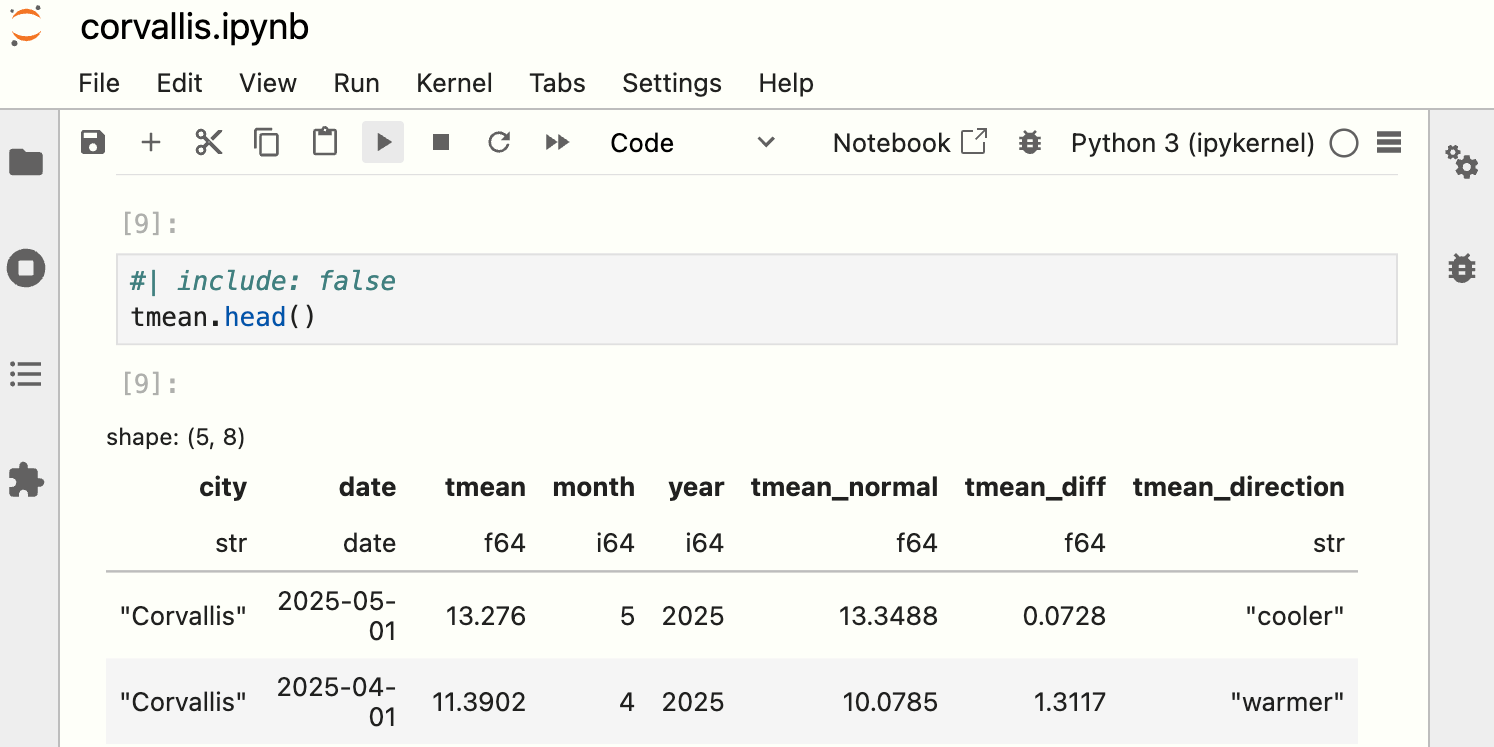Check kernel busy status circle indicator
Screen dimensions: 1494x747
coord(1344,142)
